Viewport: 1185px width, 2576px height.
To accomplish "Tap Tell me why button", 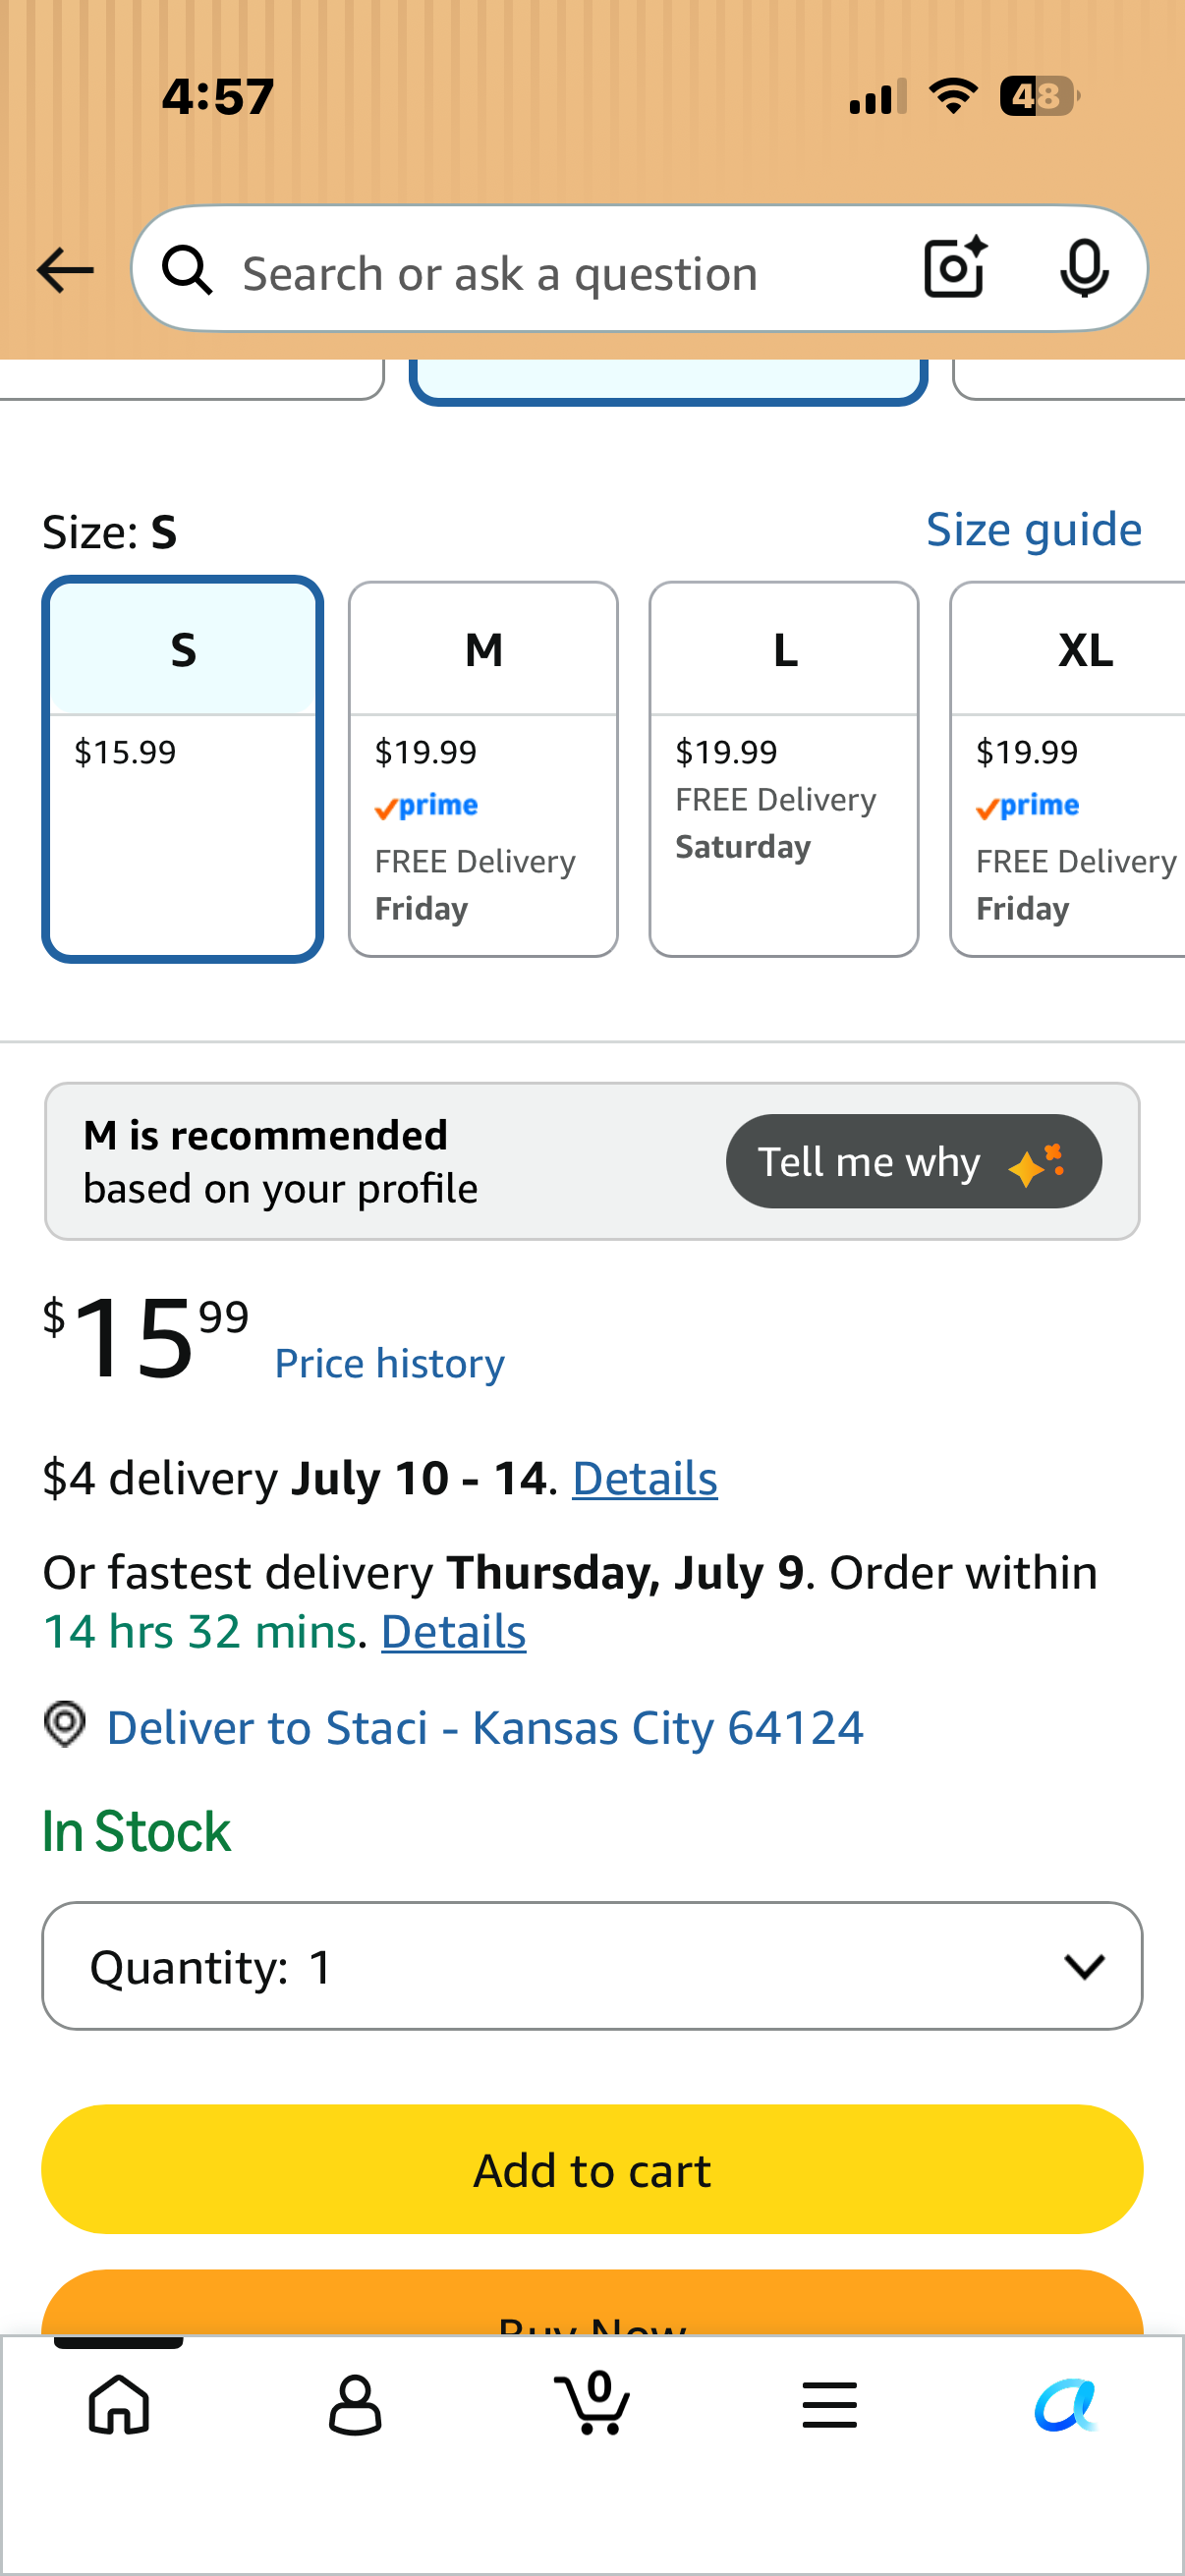I will tap(914, 1161).
